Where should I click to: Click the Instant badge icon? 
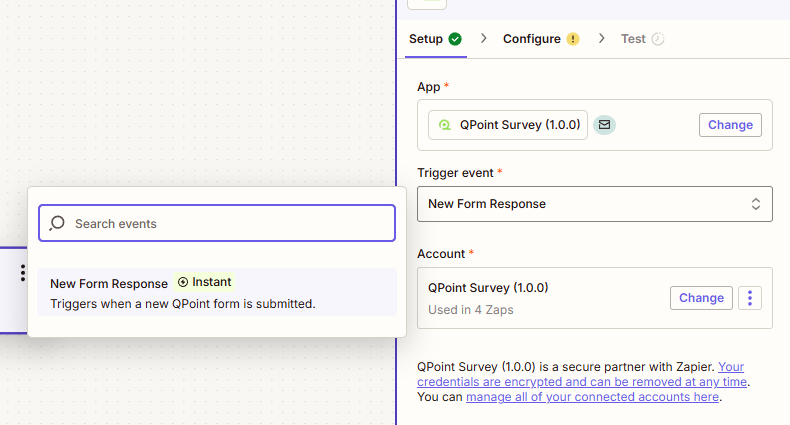(183, 282)
